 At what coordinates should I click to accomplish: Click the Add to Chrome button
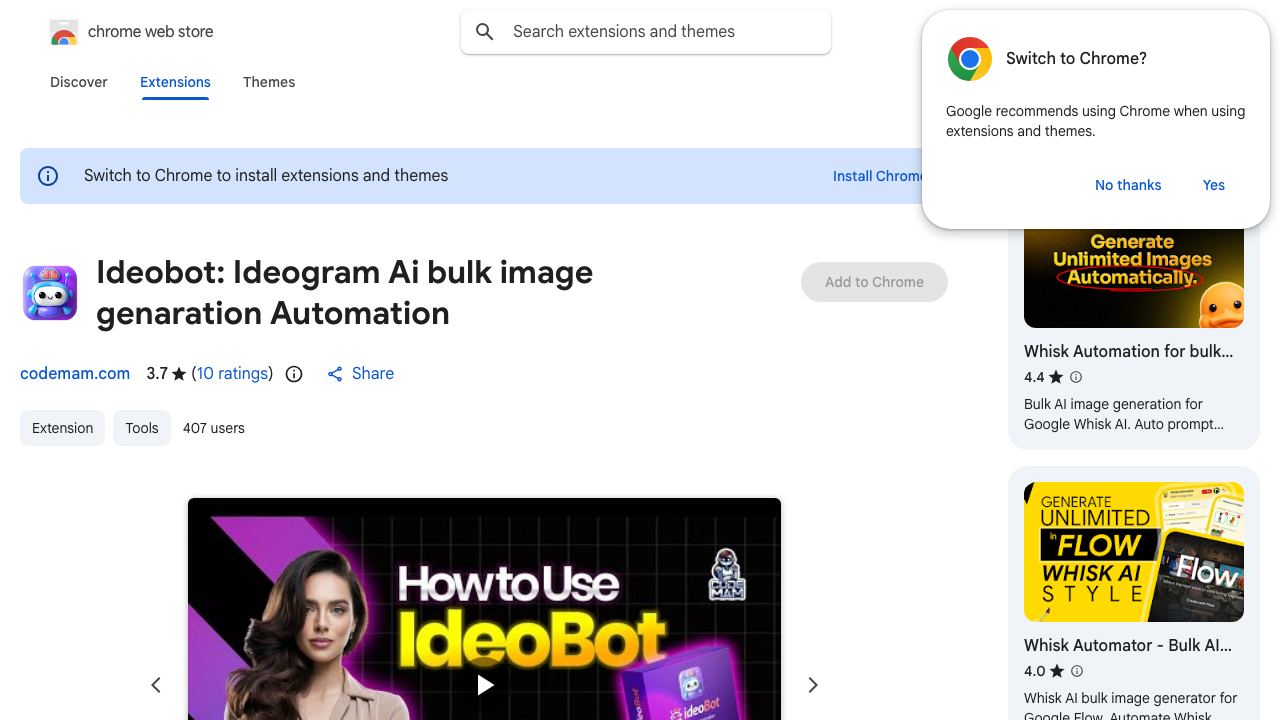[874, 282]
